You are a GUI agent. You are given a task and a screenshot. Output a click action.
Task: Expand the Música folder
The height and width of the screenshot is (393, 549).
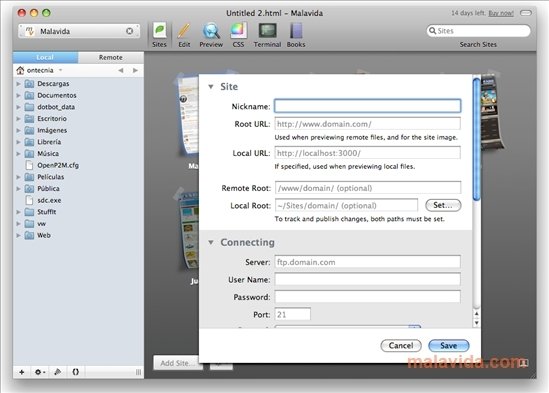coord(18,153)
